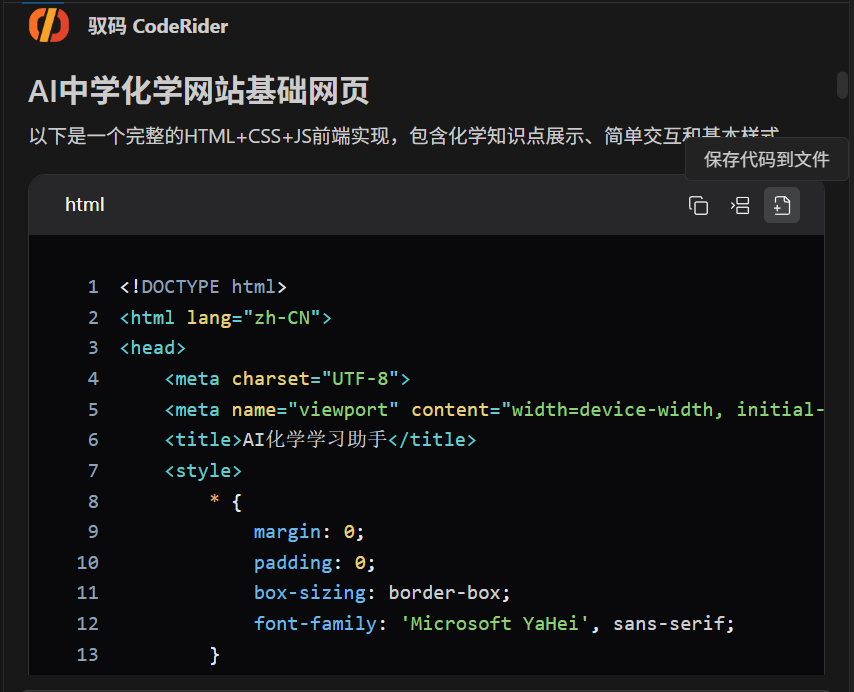The image size is (854, 692).
Task: Save code to file icon
Action: pyautogui.click(x=782, y=205)
